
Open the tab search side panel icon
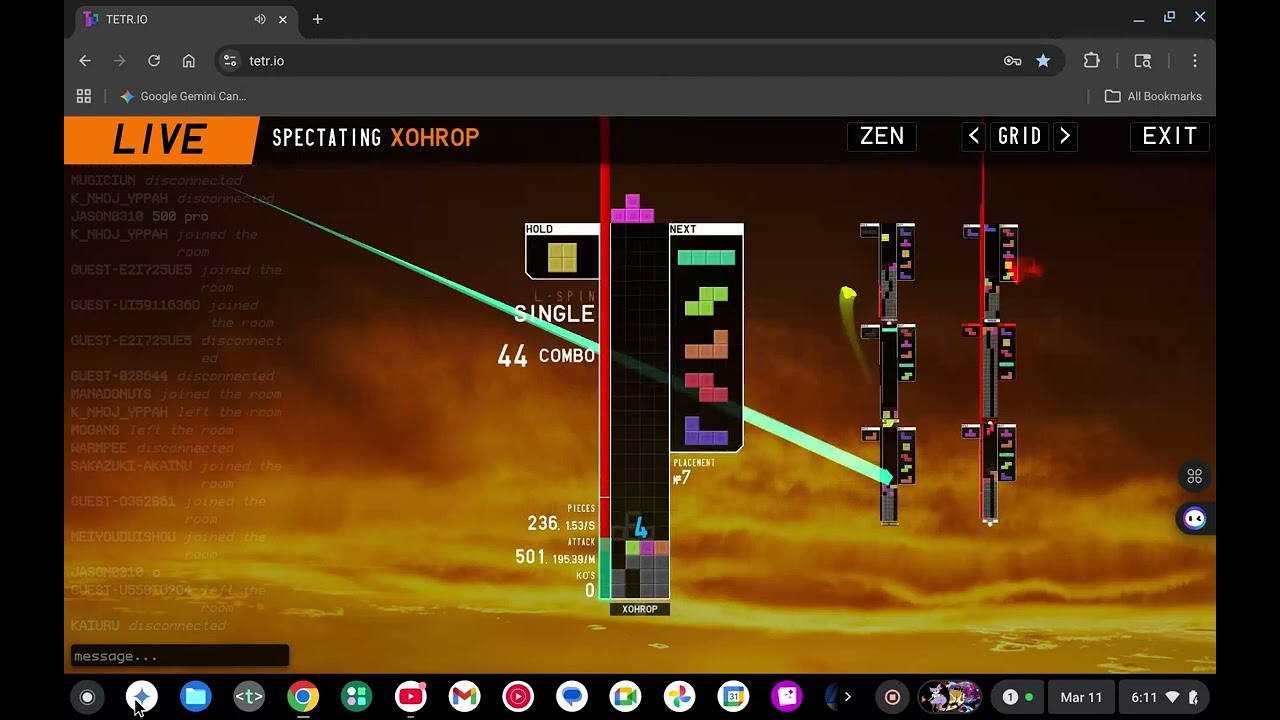(1143, 61)
